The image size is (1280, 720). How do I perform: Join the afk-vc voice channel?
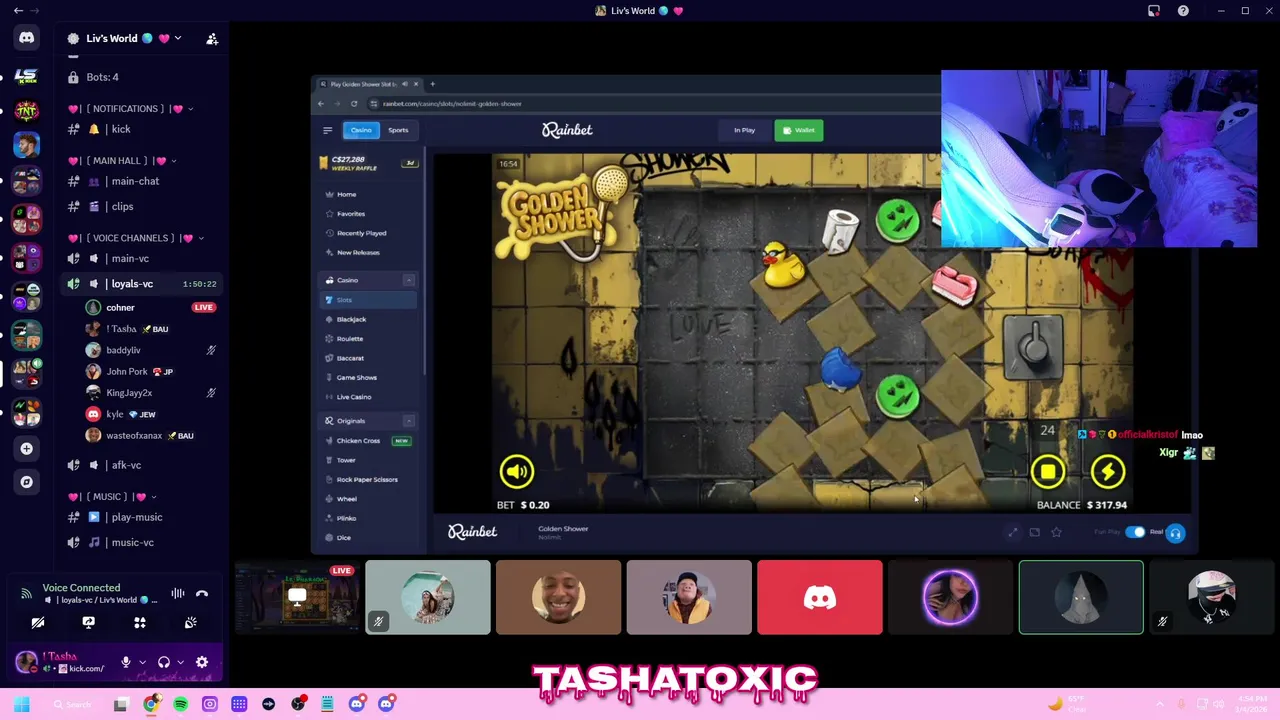[x=140, y=465]
